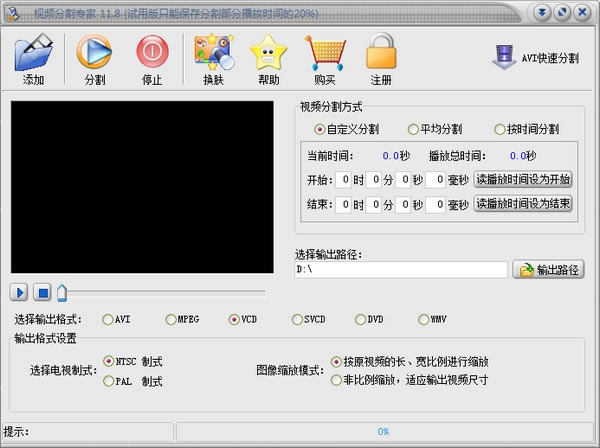Open 帮助 (Help) star icon
This screenshot has height=448, width=600.
coord(267,52)
